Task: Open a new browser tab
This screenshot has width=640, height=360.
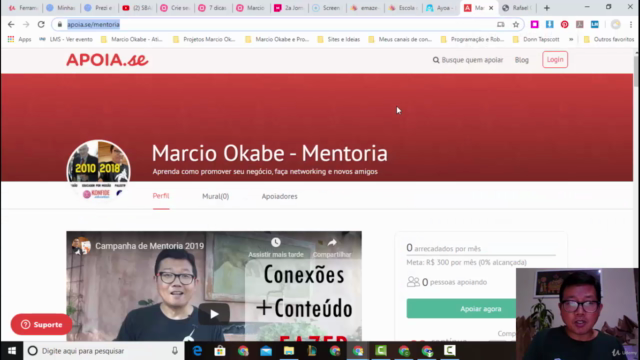Action: click(x=547, y=8)
